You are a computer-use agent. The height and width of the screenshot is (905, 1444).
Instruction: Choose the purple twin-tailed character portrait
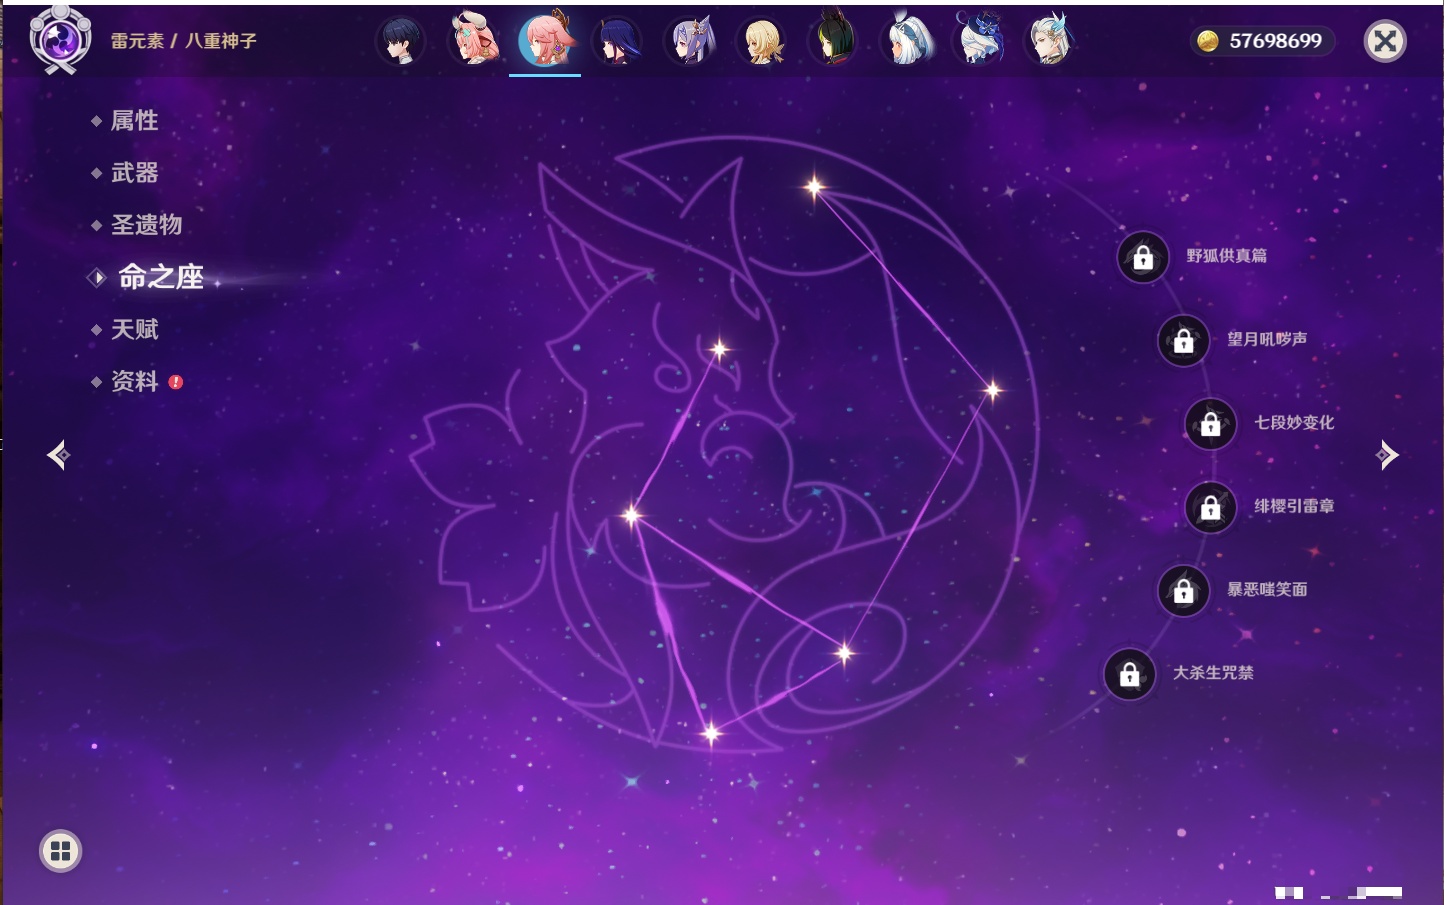(x=690, y=41)
